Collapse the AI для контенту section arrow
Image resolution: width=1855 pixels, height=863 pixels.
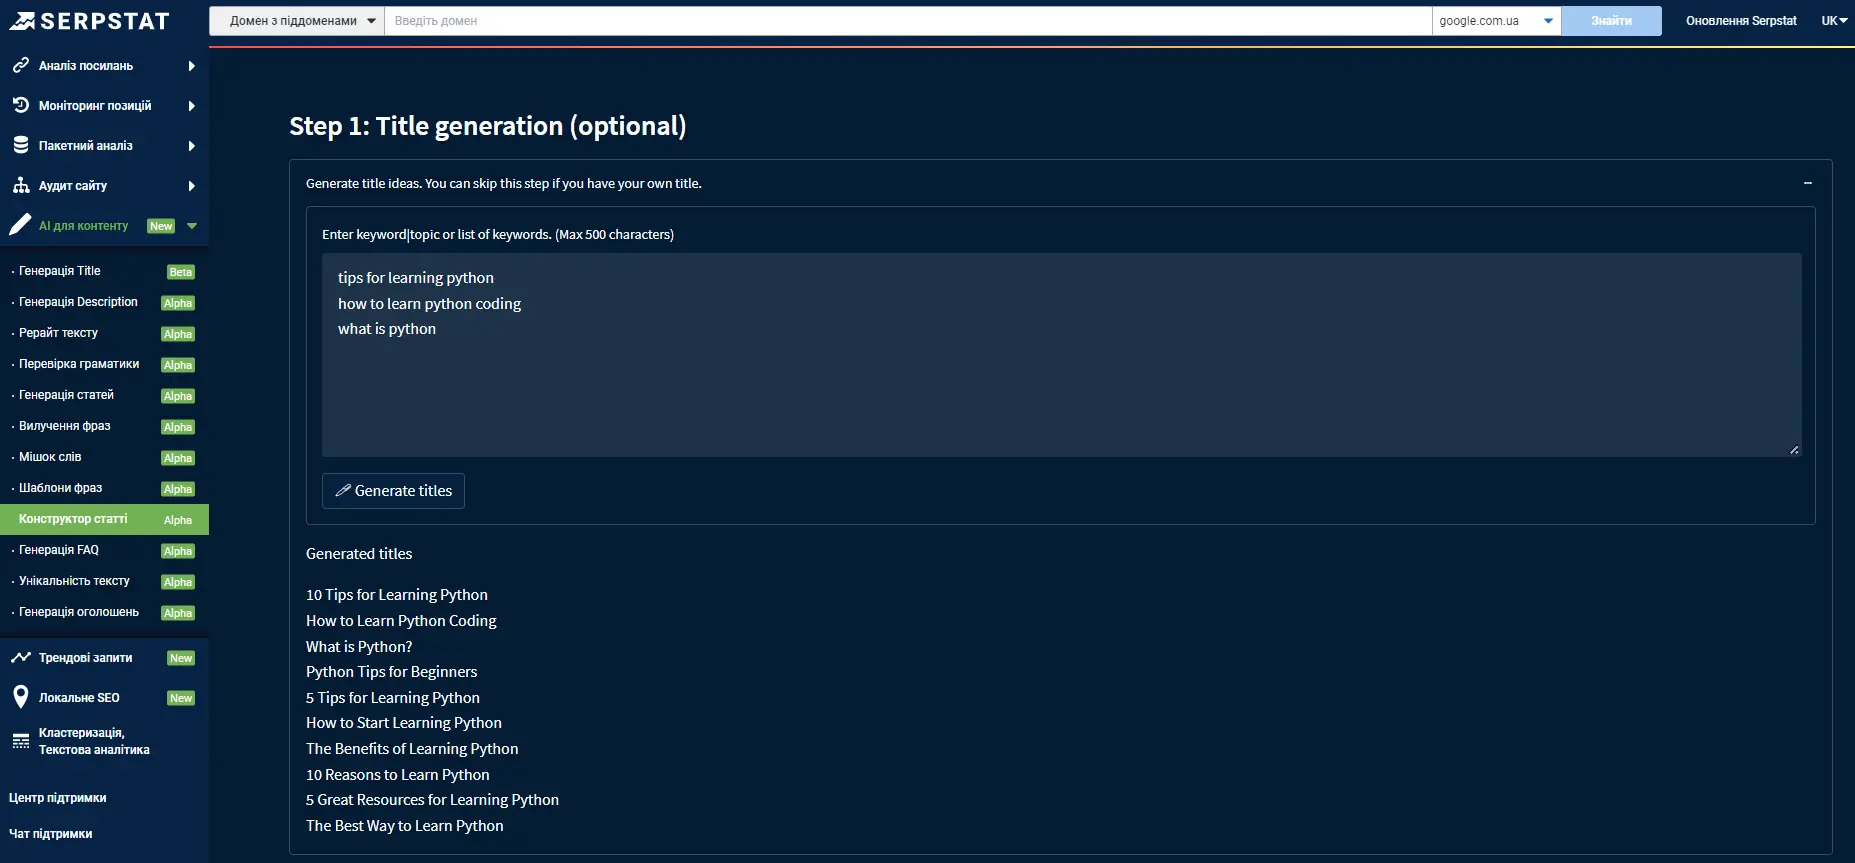(192, 226)
